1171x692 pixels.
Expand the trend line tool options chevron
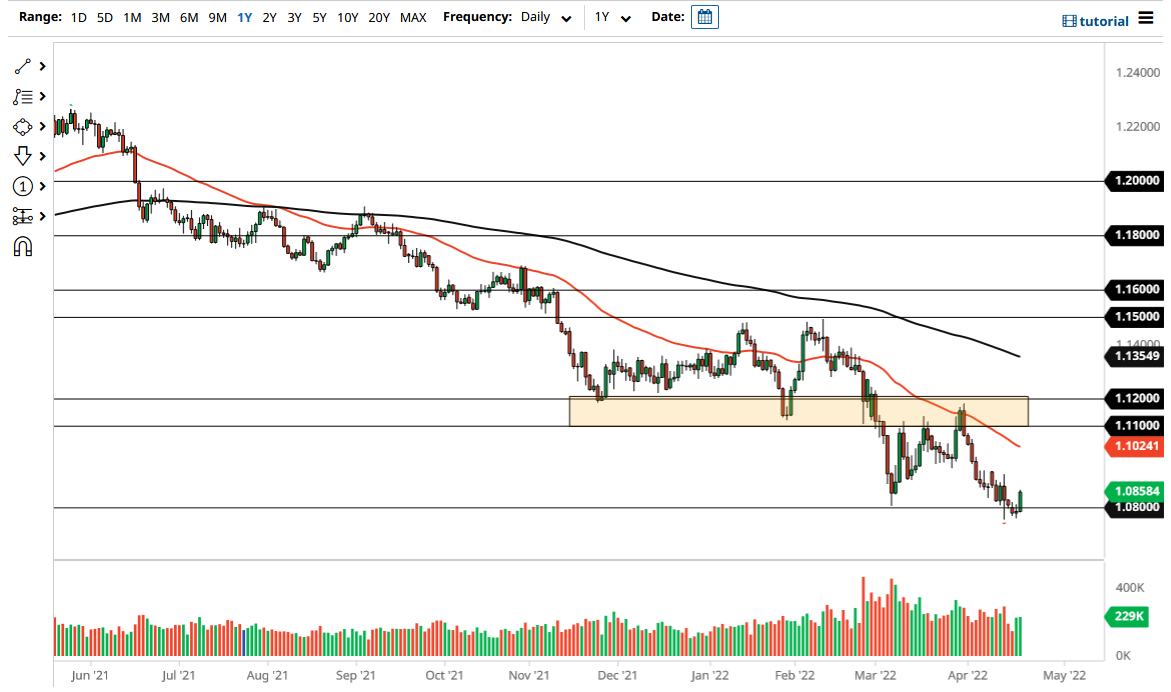click(41, 66)
